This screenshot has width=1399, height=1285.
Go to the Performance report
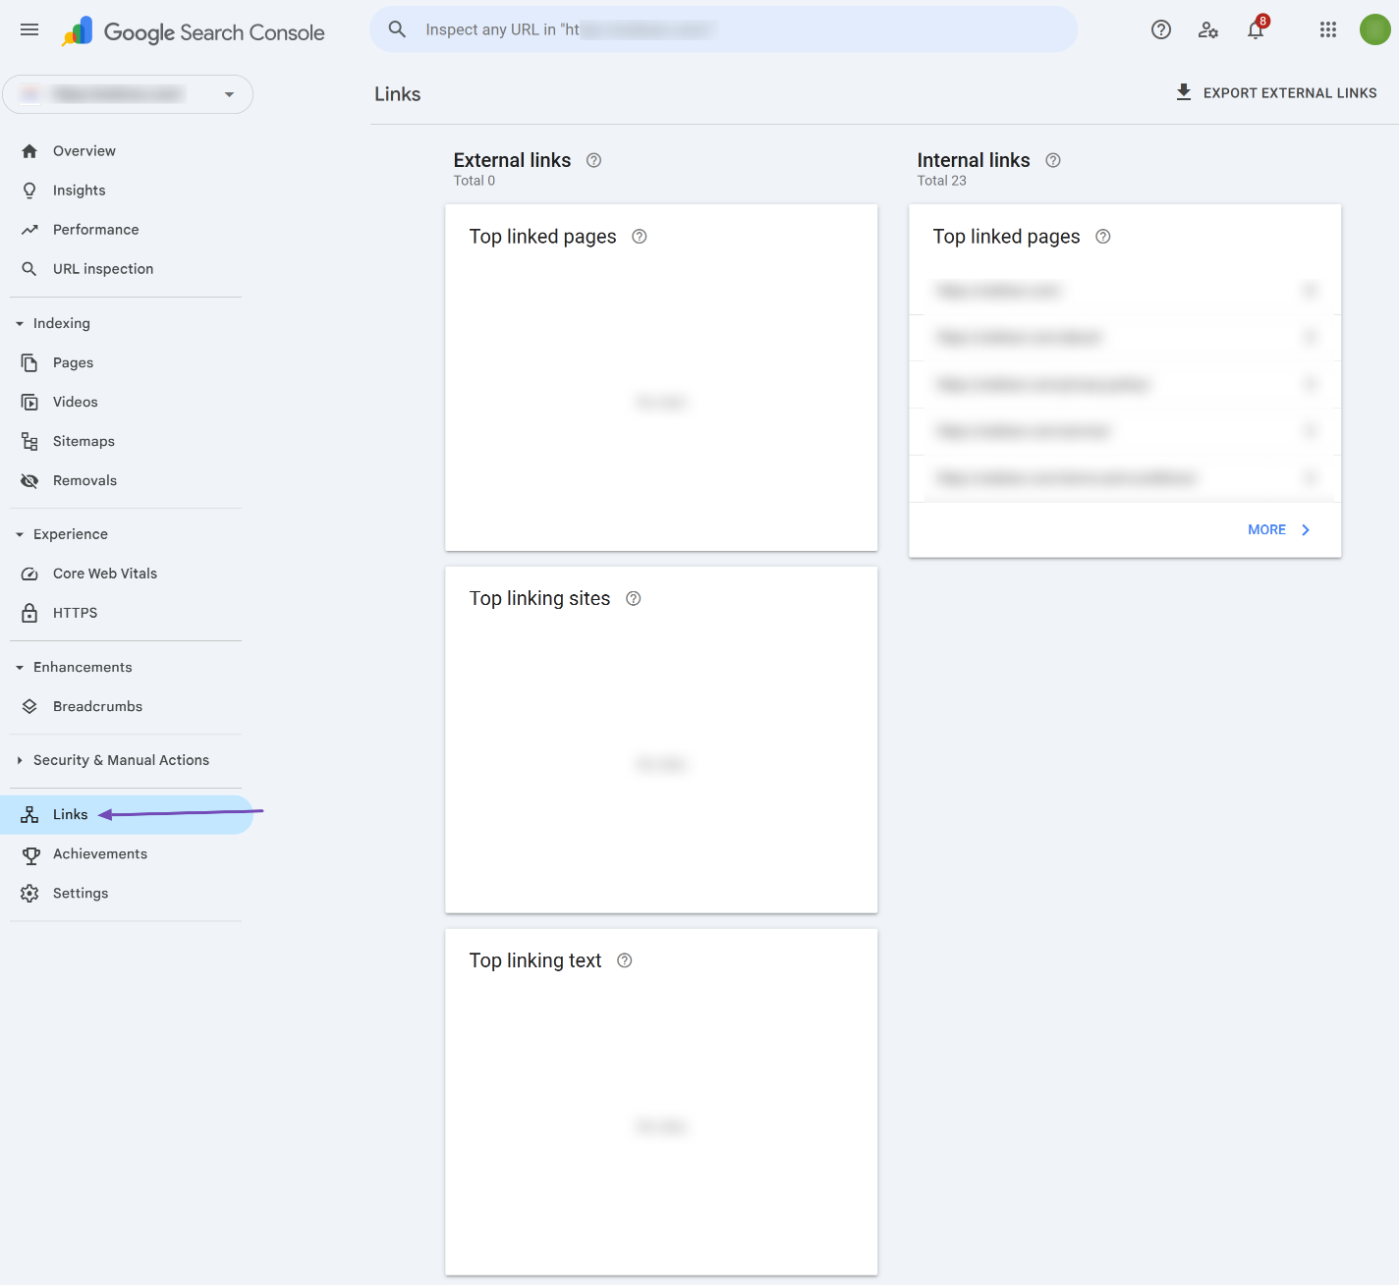click(x=95, y=229)
